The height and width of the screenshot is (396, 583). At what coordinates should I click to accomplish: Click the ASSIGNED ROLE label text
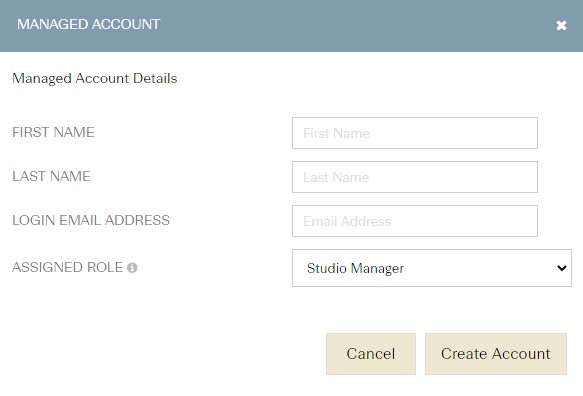pyautogui.click(x=67, y=267)
